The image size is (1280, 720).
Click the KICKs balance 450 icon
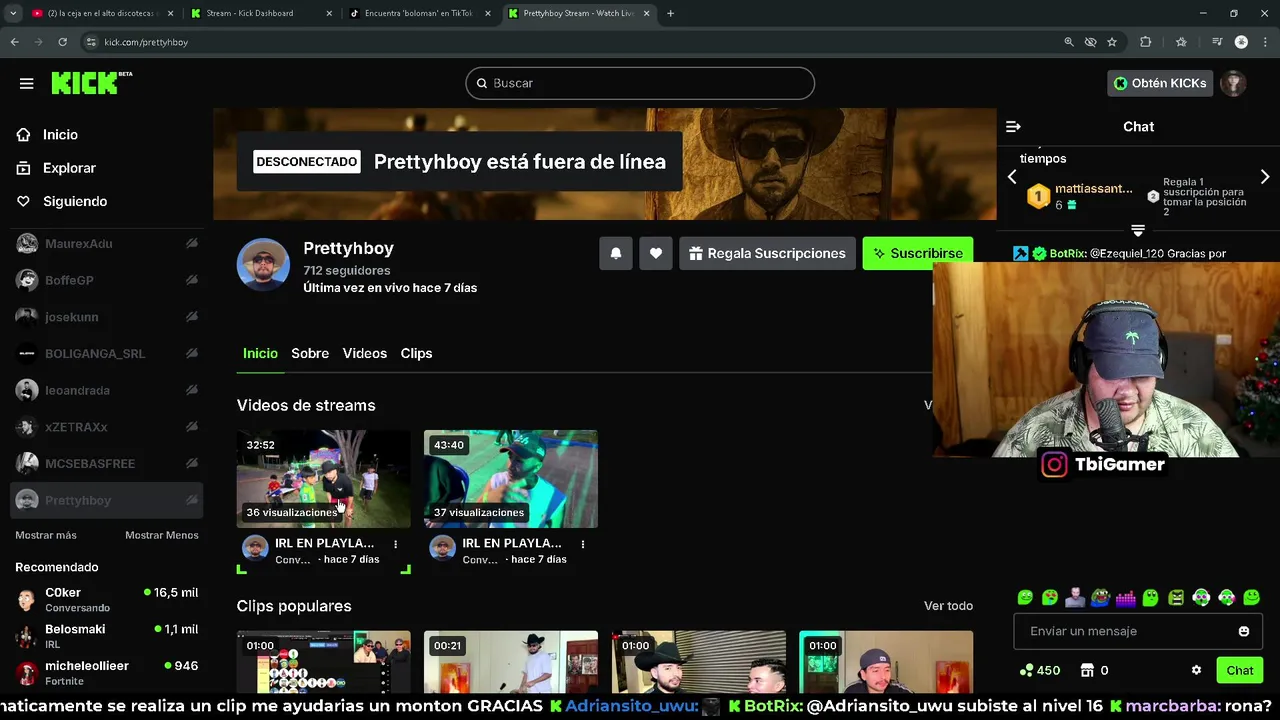pos(1026,670)
